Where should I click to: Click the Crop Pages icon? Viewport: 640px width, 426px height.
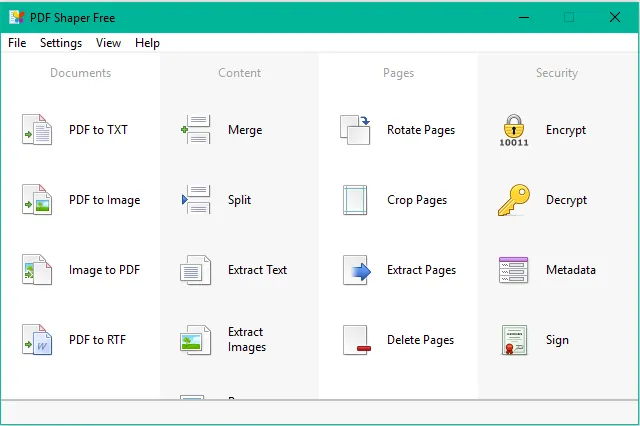pyautogui.click(x=355, y=200)
